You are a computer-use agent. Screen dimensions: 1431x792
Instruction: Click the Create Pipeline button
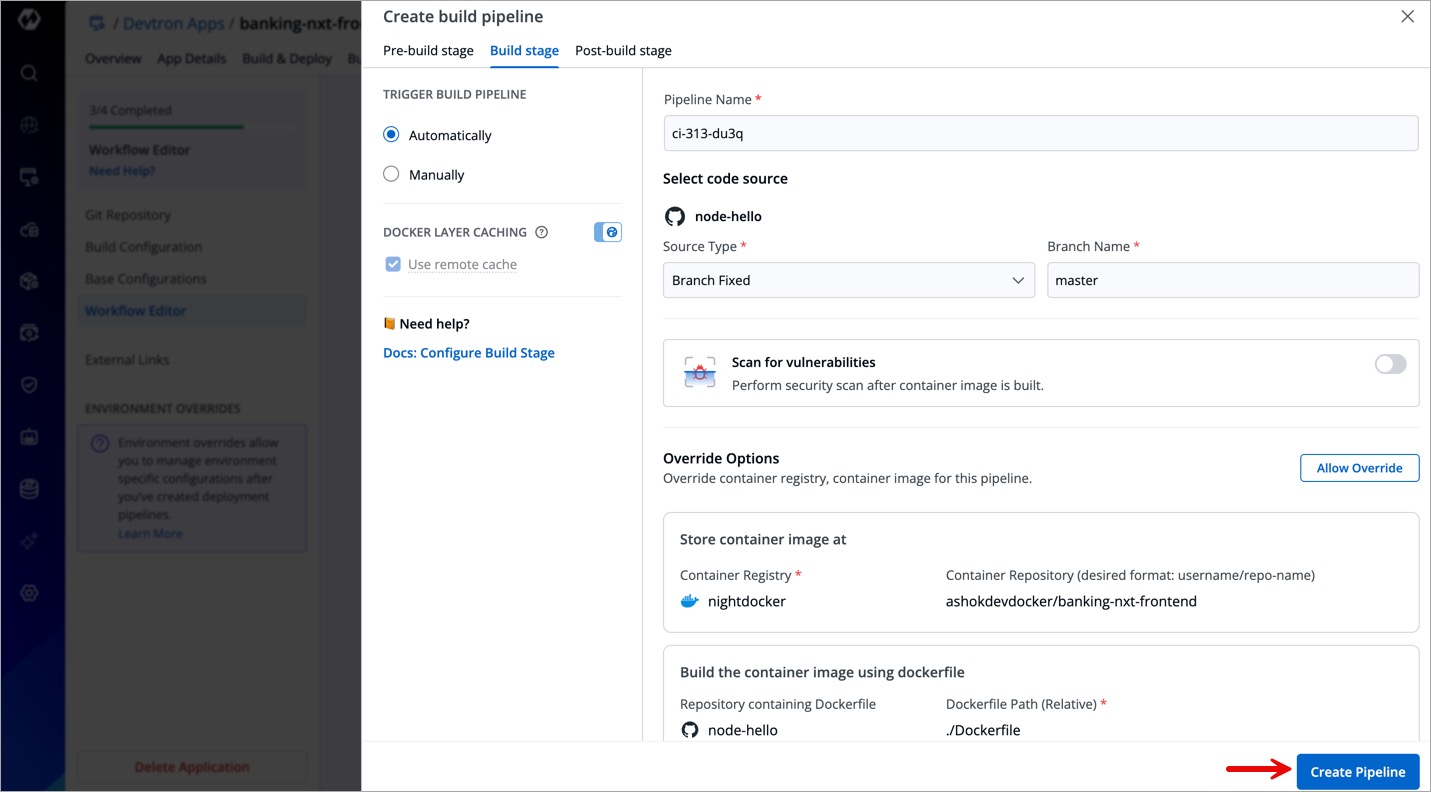(x=1357, y=771)
